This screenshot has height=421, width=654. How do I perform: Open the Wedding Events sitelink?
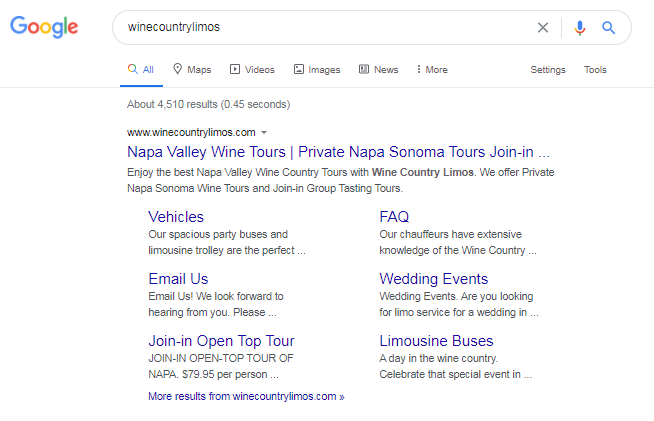coord(433,278)
